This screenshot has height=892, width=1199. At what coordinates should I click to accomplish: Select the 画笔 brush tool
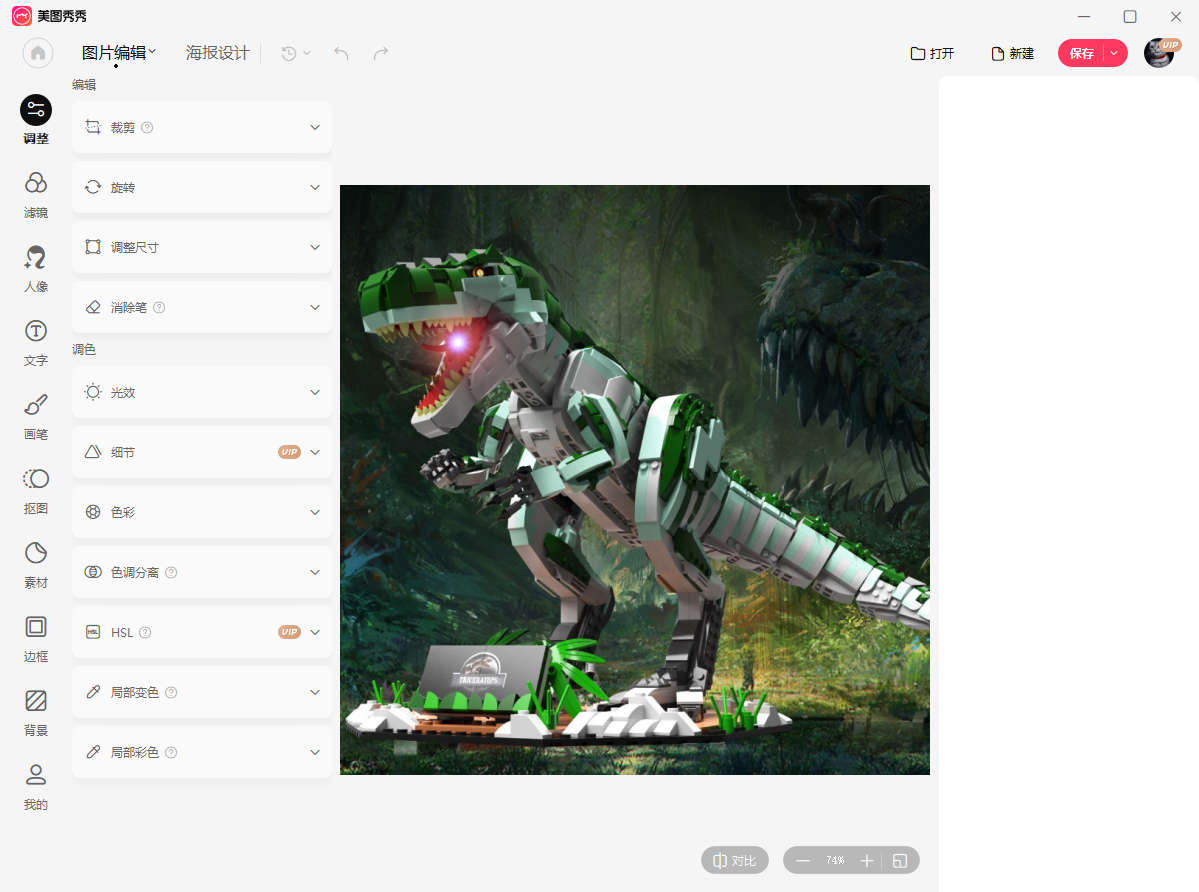(x=36, y=417)
